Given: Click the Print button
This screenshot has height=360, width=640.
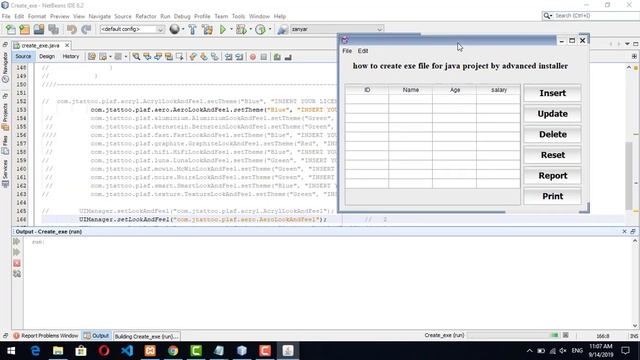Looking at the screenshot, I should [x=552, y=196].
